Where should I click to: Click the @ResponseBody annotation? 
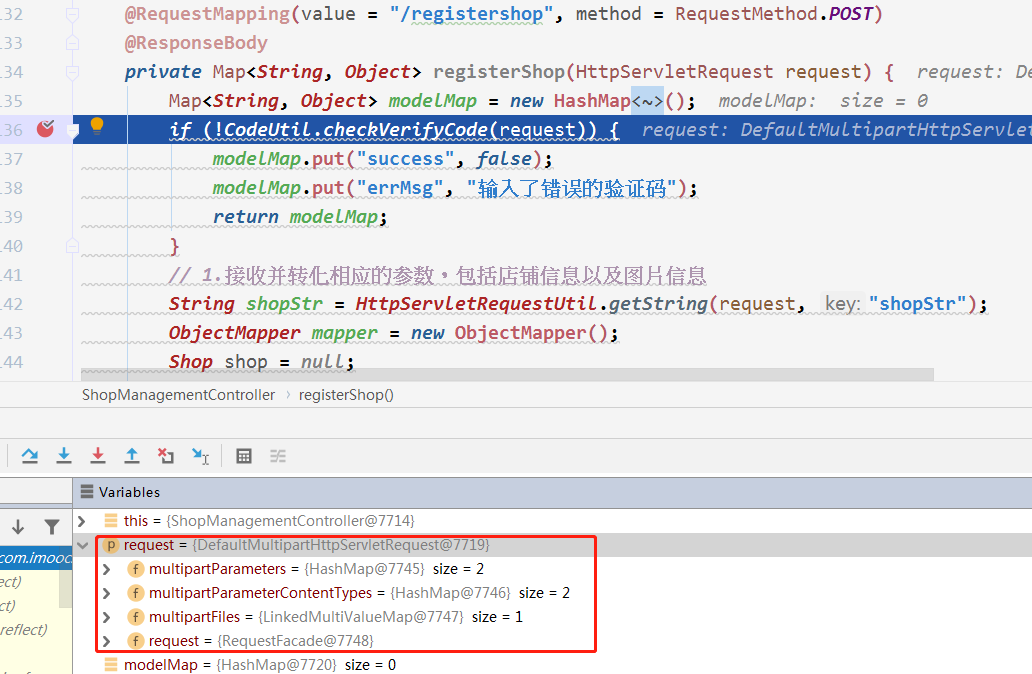[196, 43]
